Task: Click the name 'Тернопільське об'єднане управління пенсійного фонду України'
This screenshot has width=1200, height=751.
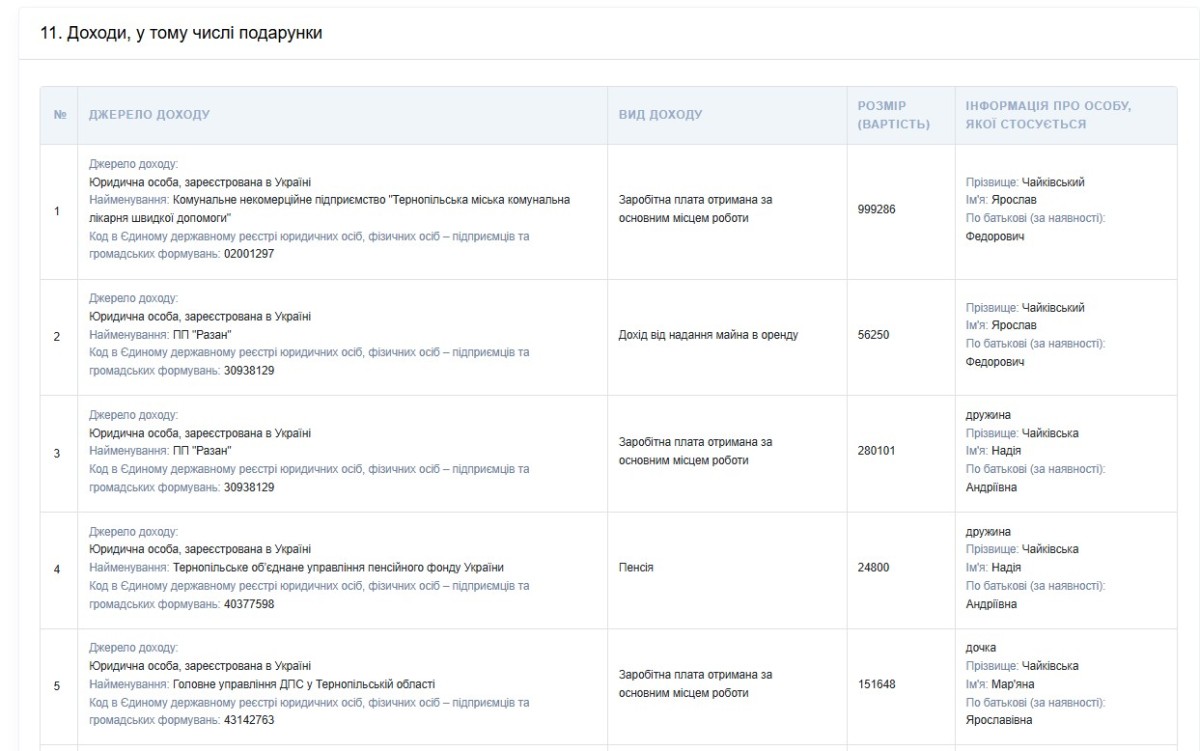Action: point(338,568)
